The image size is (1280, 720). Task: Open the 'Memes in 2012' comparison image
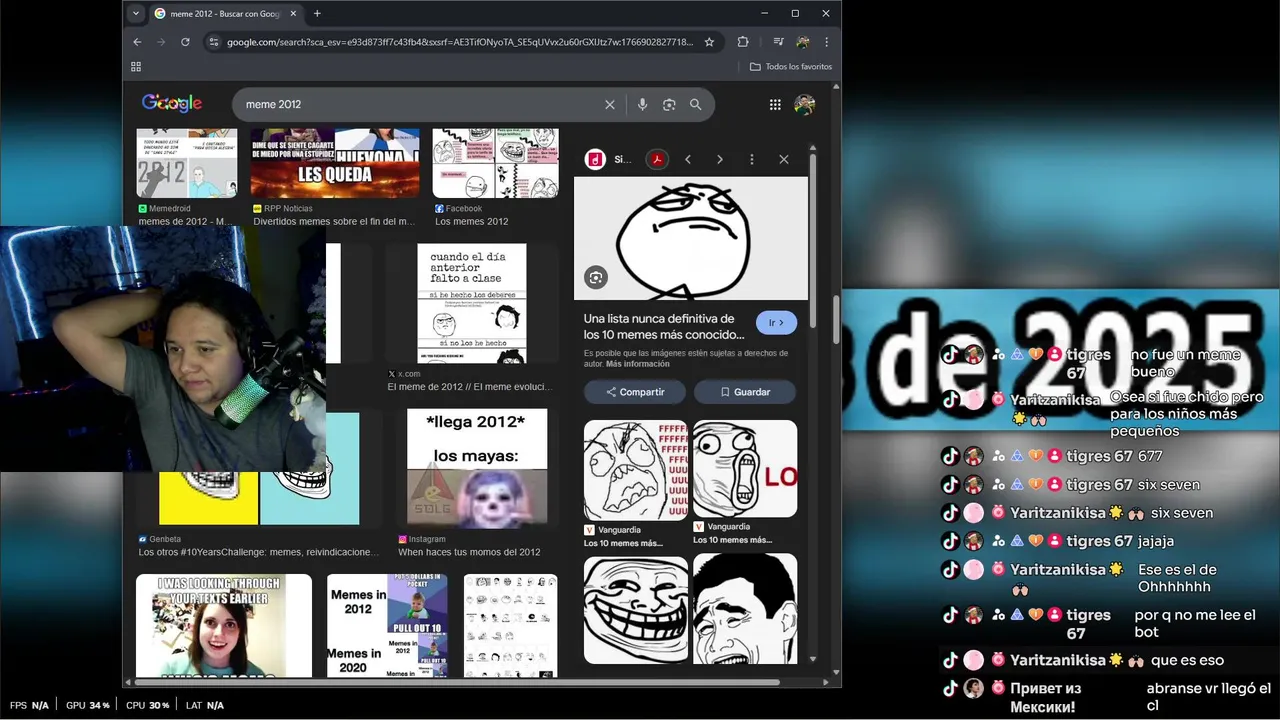(387, 625)
